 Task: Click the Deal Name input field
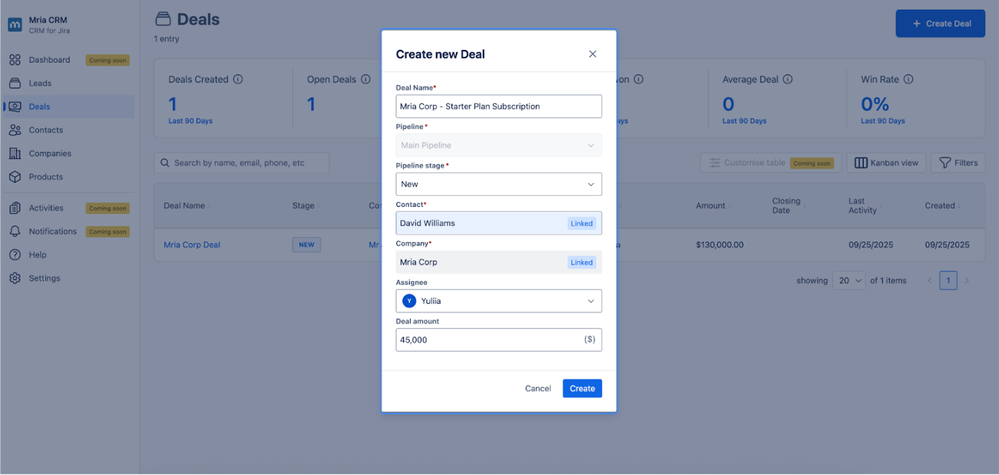click(498, 106)
